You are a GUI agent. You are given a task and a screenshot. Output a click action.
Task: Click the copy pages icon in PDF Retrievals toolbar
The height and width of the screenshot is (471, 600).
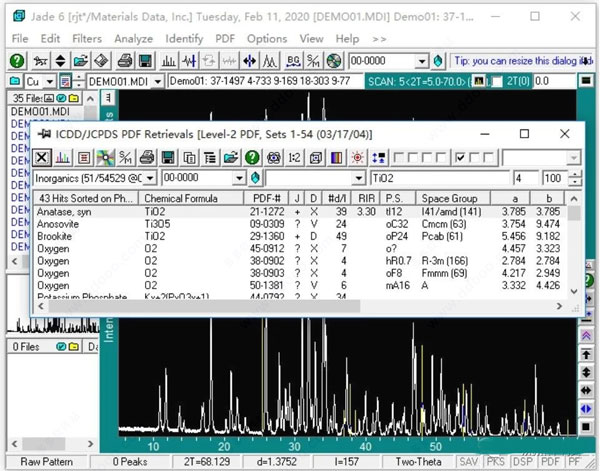point(189,157)
